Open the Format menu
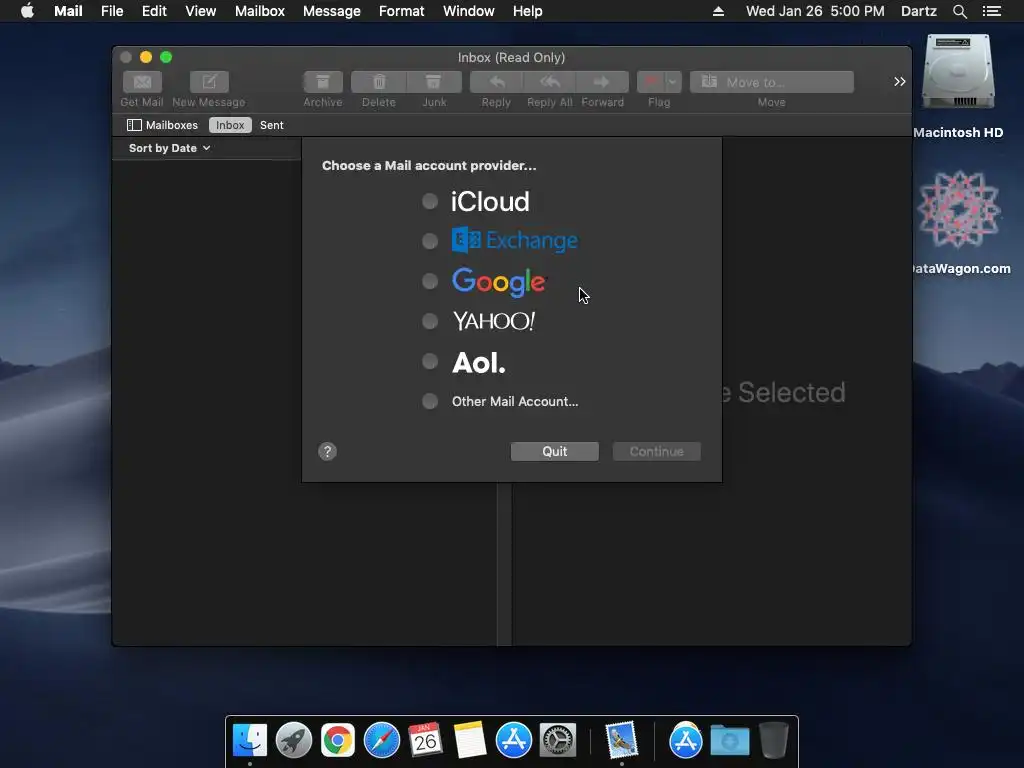The width and height of the screenshot is (1024, 768). point(402,11)
